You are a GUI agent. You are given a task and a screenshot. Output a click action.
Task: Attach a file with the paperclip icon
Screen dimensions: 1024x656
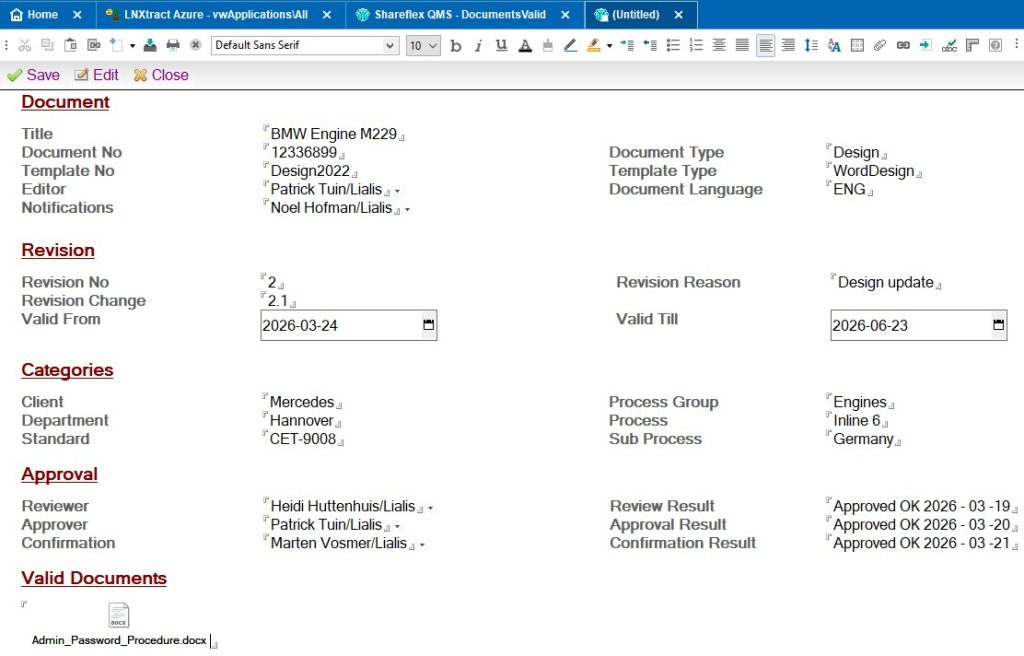(880, 45)
